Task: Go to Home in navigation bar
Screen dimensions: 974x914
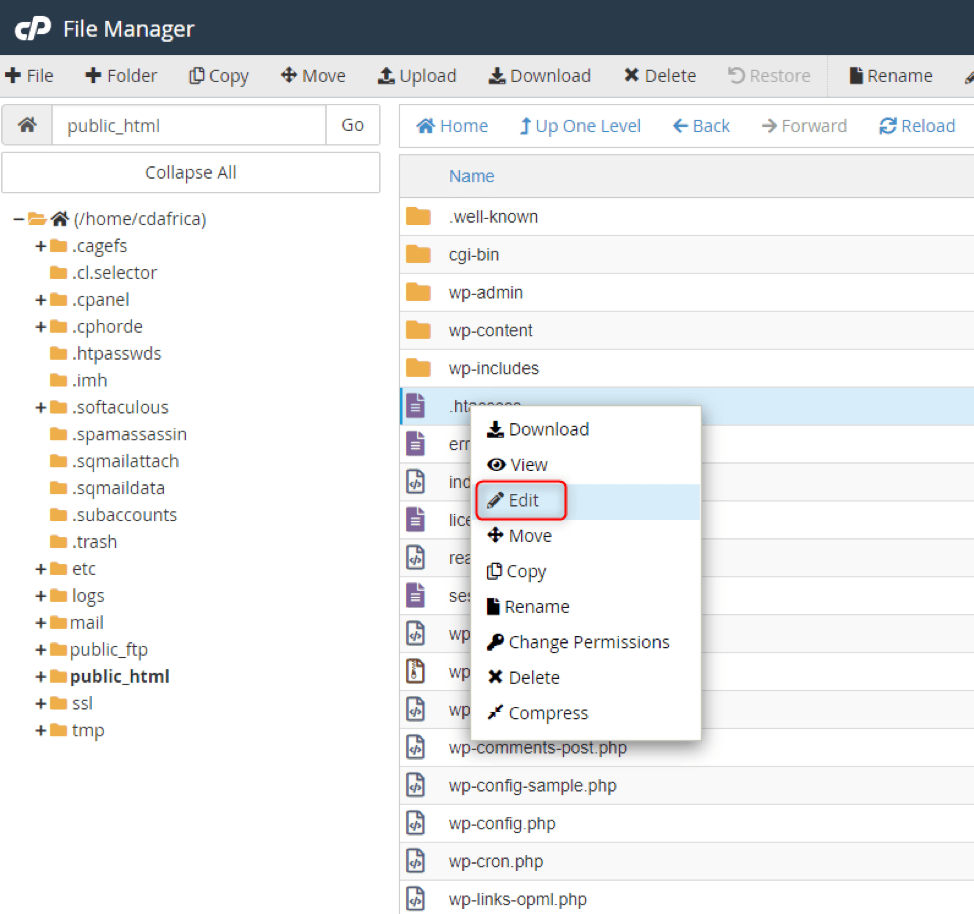Action: 452,126
